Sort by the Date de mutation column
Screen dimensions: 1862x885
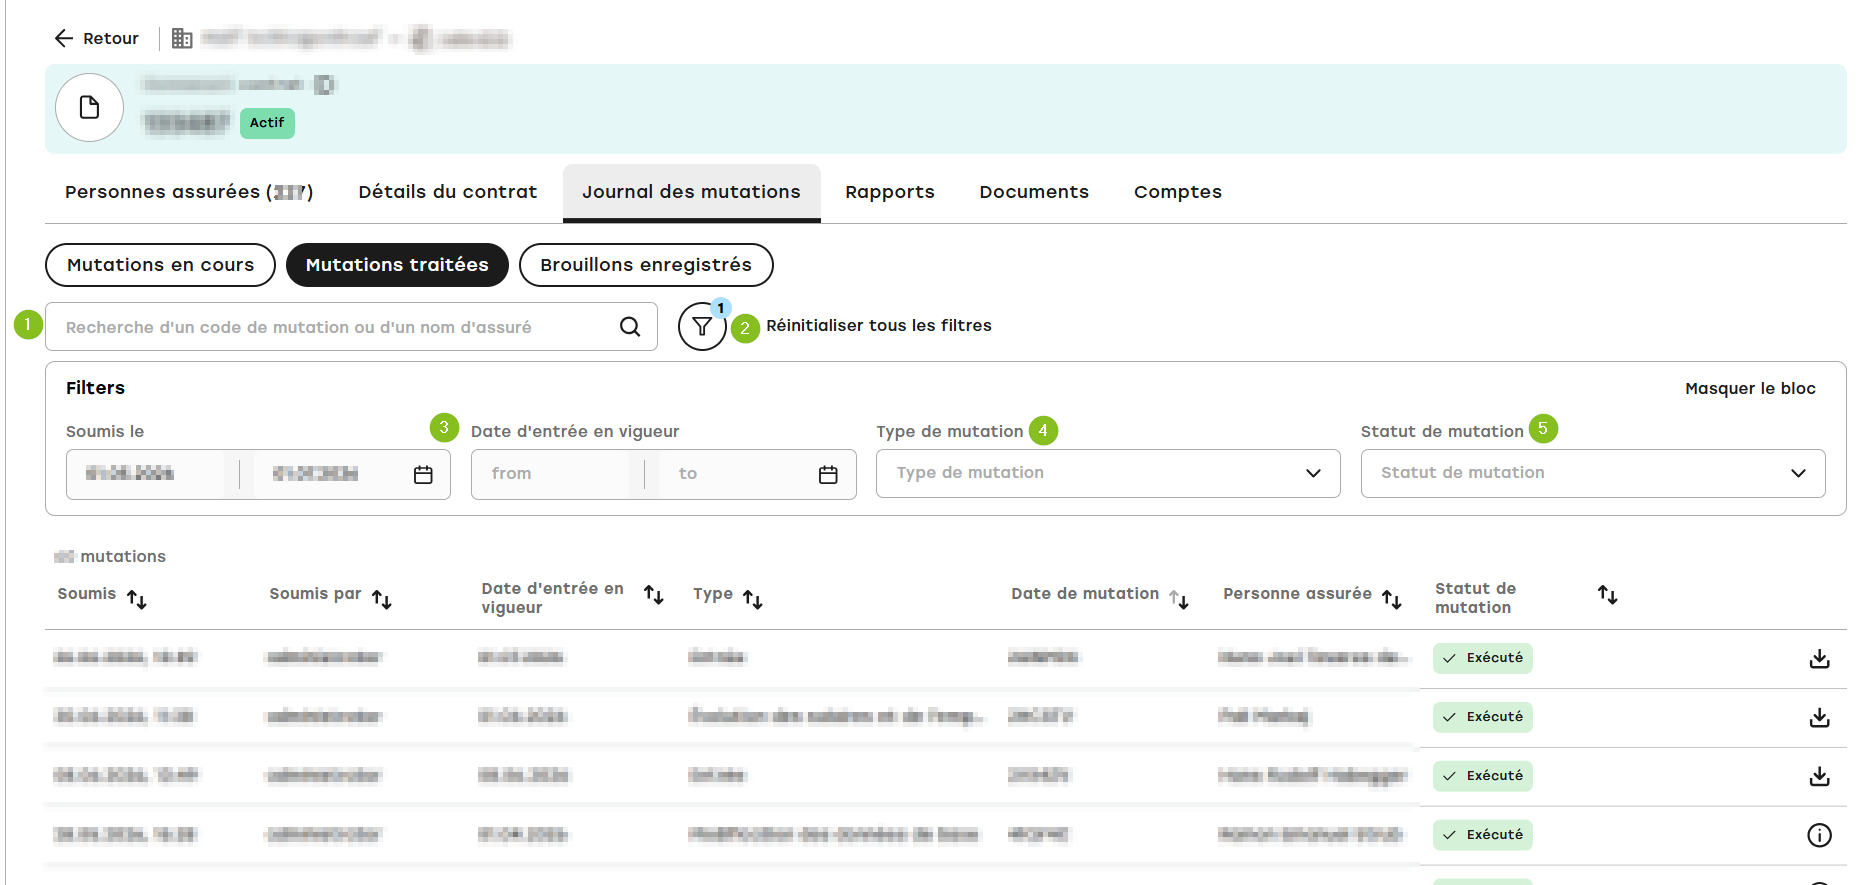coord(1179,599)
